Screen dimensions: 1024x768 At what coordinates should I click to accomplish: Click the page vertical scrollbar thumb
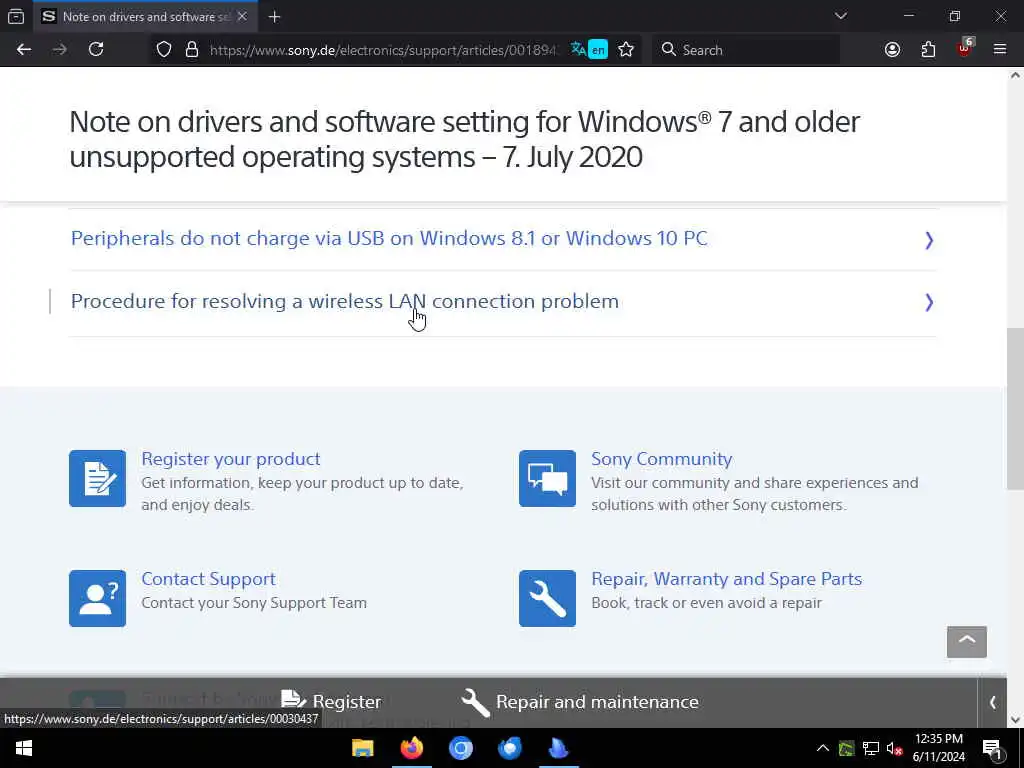tap(1015, 408)
